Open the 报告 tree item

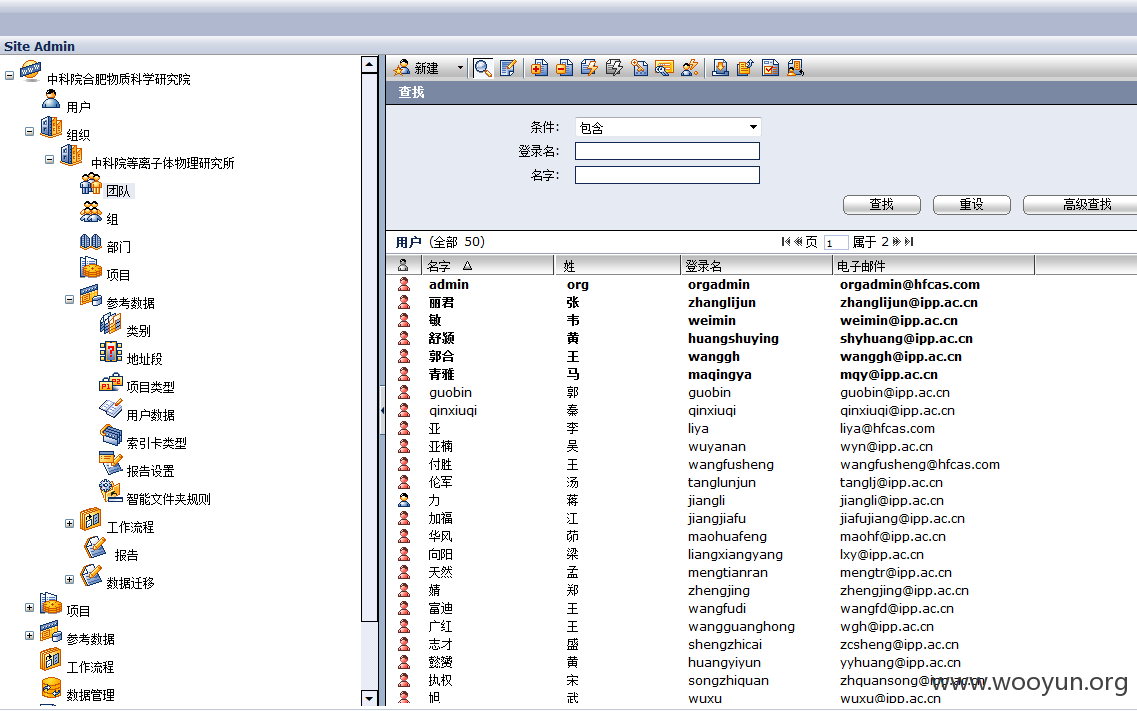126,555
